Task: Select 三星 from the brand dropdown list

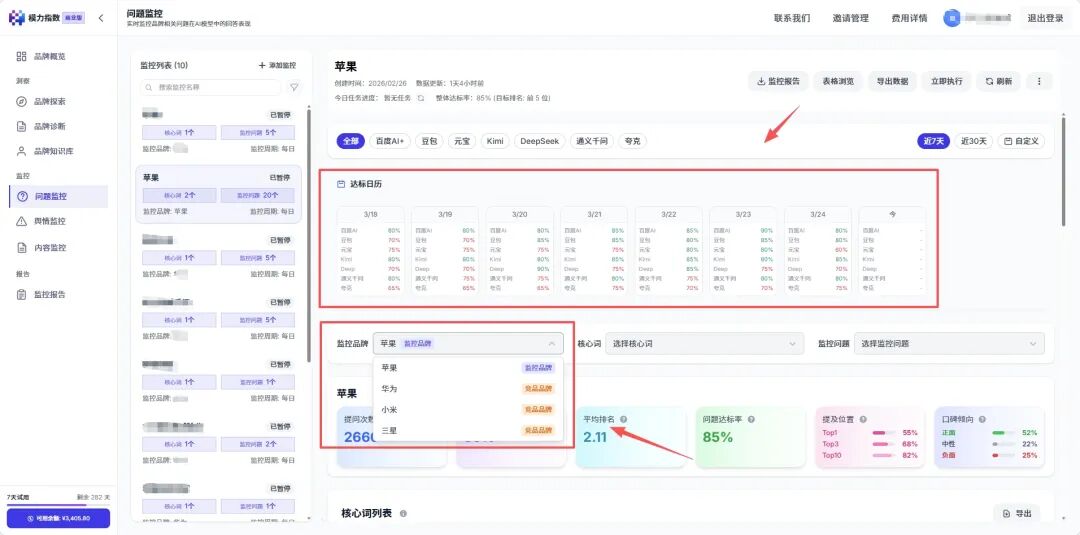Action: coord(468,431)
